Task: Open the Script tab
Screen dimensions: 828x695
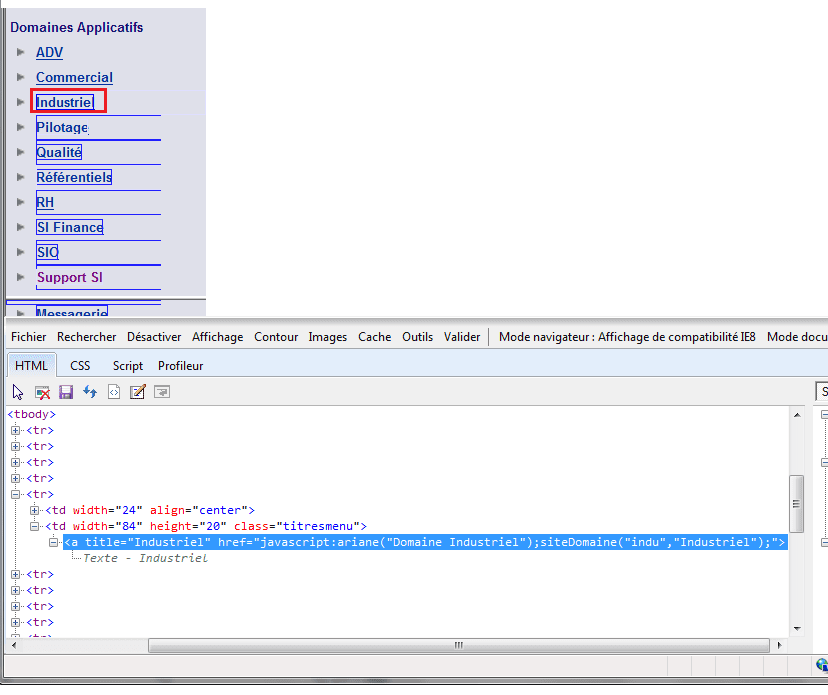Action: [127, 366]
